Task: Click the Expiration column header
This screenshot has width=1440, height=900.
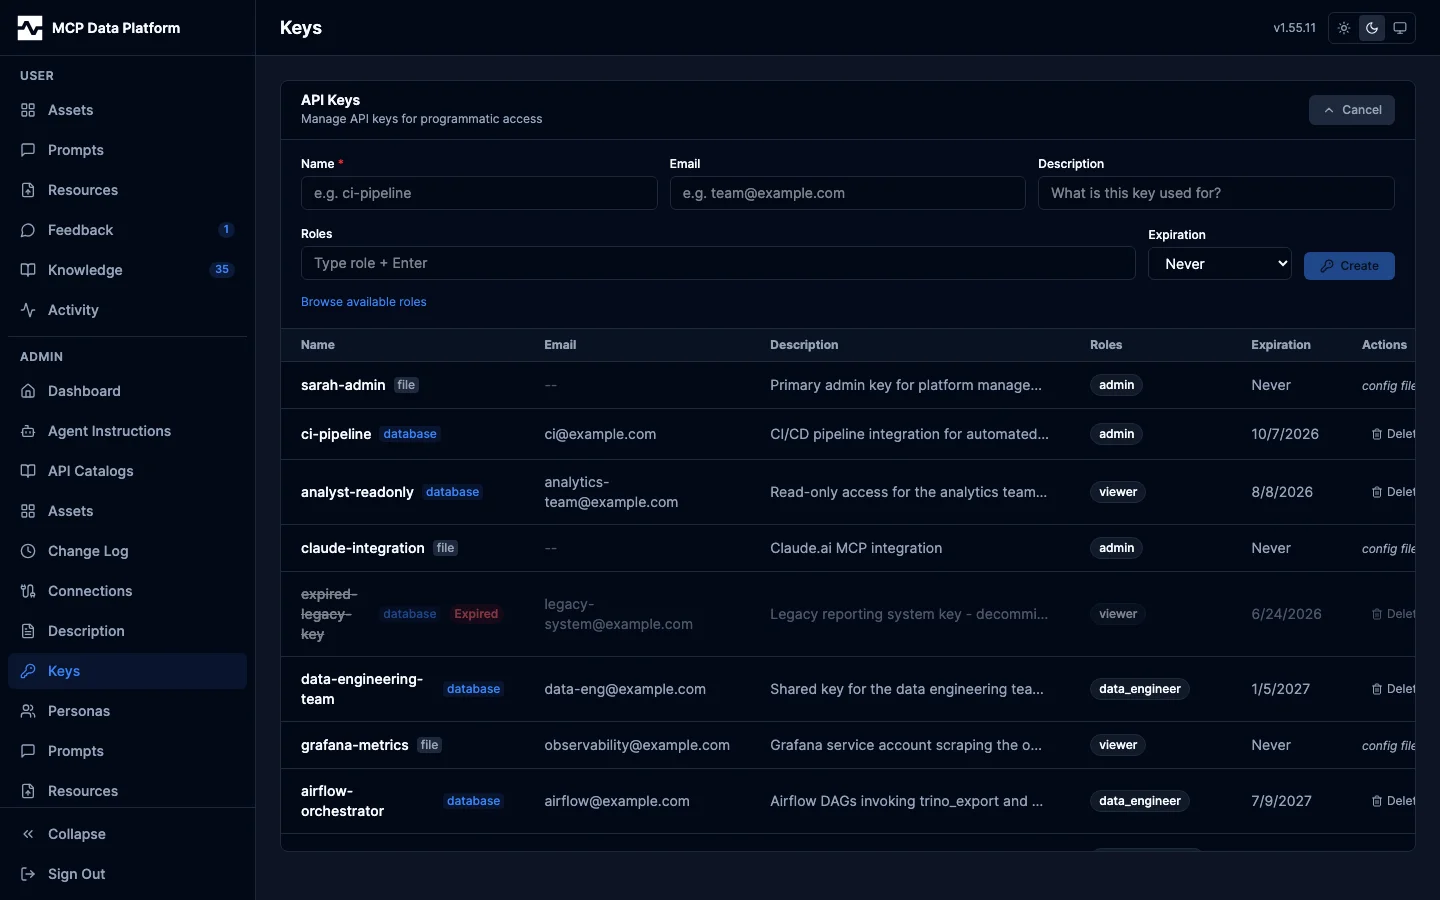Action: (x=1281, y=345)
